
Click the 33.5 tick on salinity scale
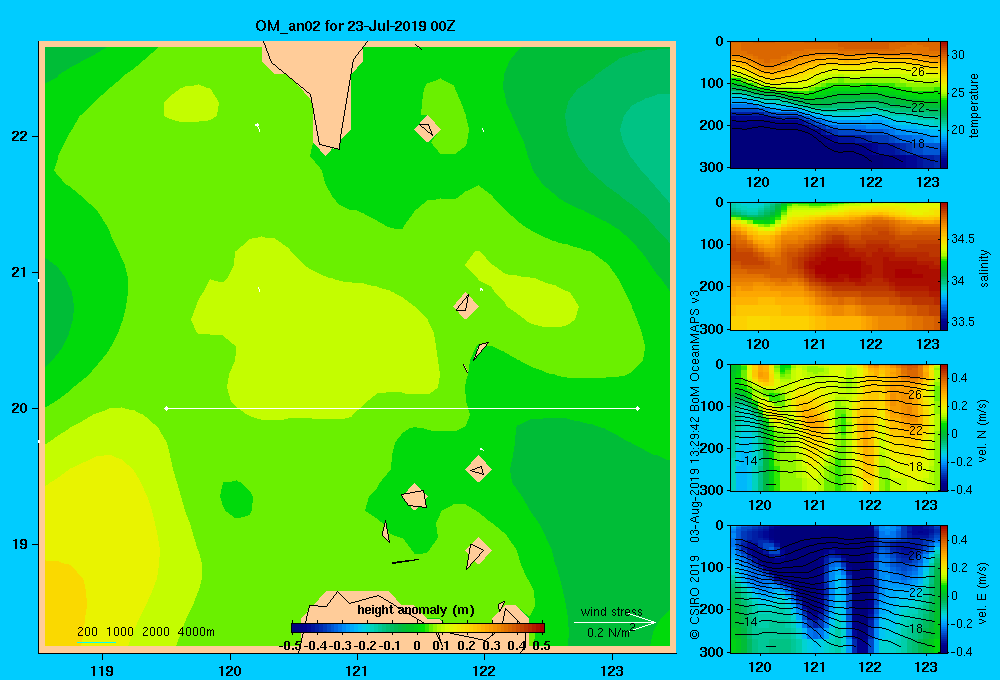(962, 322)
